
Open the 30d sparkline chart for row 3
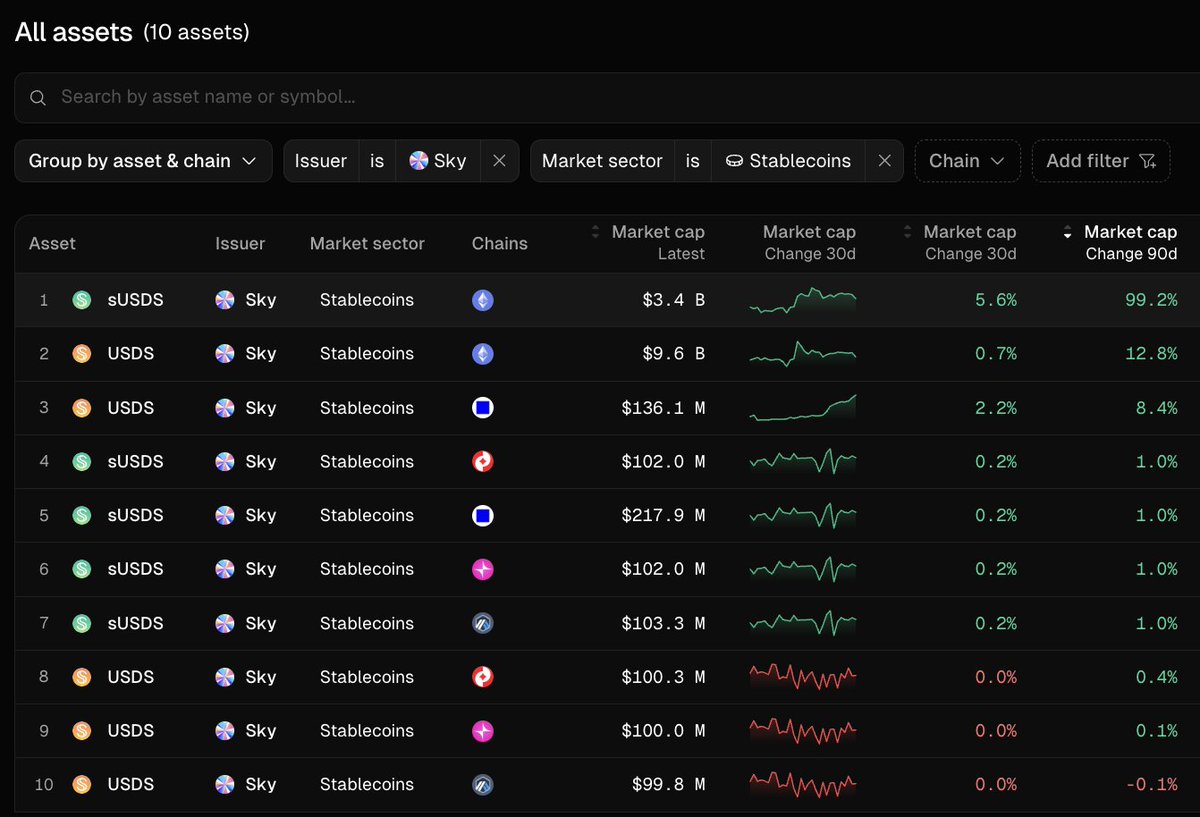pos(803,408)
